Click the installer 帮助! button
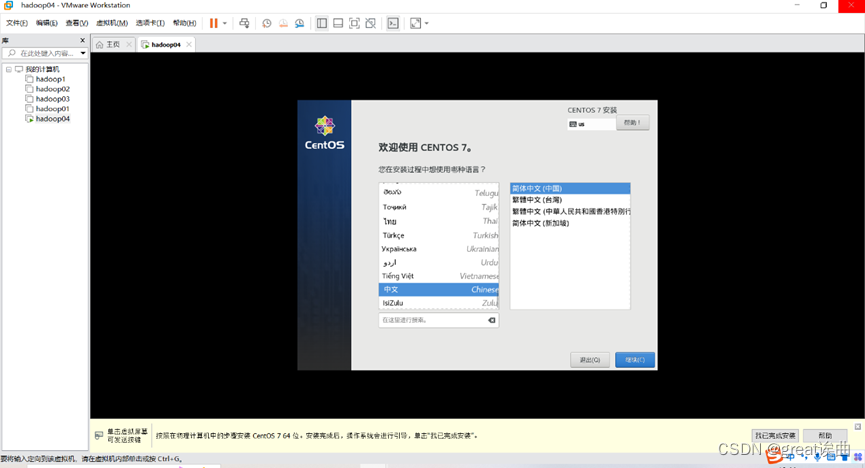 click(x=633, y=123)
